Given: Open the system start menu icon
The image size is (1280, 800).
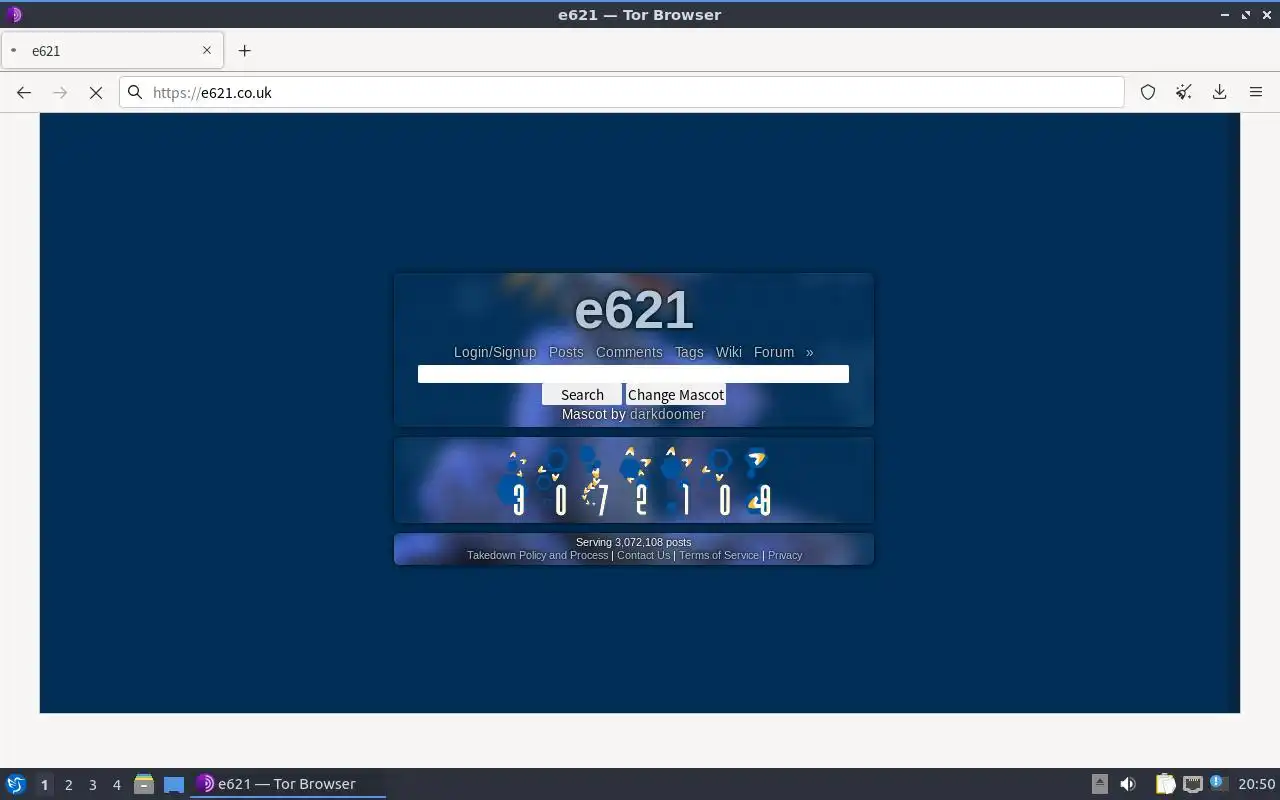Looking at the screenshot, I should pyautogui.click(x=16, y=784).
